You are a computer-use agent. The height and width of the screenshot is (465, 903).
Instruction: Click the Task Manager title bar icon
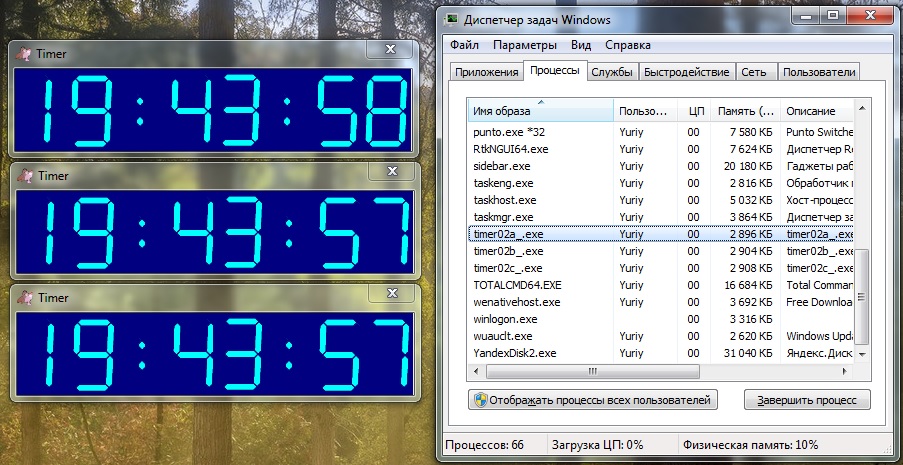pos(453,20)
